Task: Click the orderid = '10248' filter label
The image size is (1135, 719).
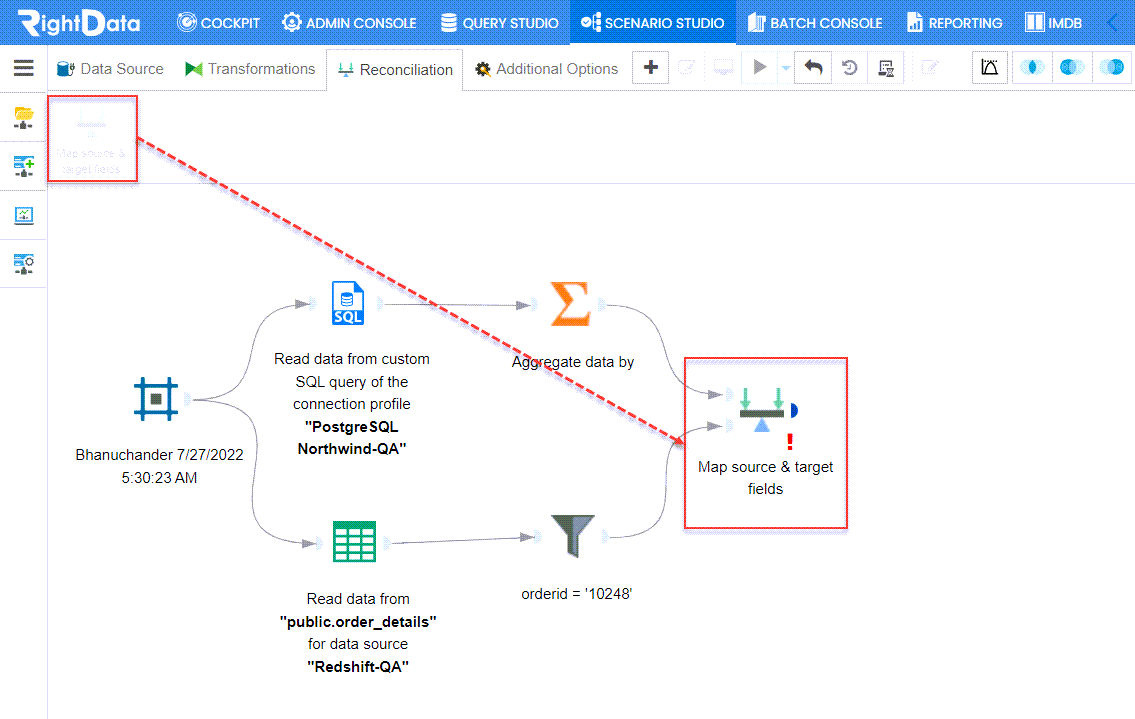Action: coord(576,594)
